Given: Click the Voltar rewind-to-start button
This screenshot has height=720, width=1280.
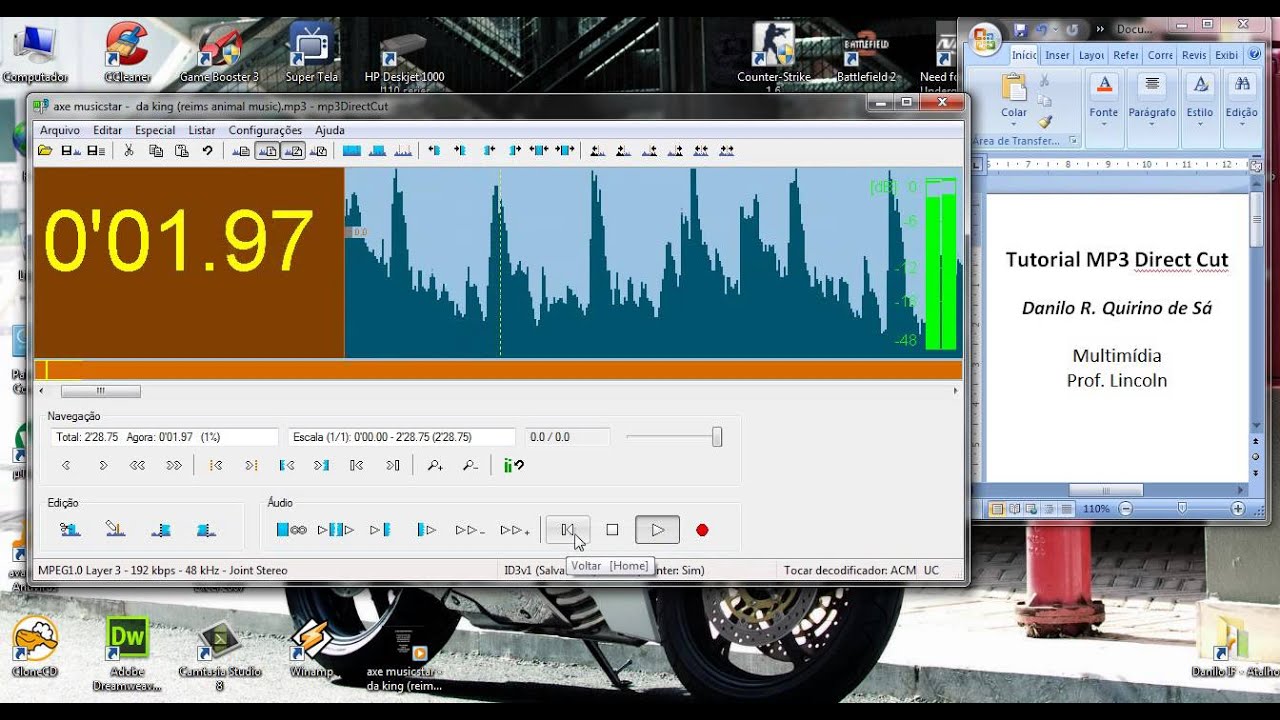Looking at the screenshot, I should pos(567,530).
